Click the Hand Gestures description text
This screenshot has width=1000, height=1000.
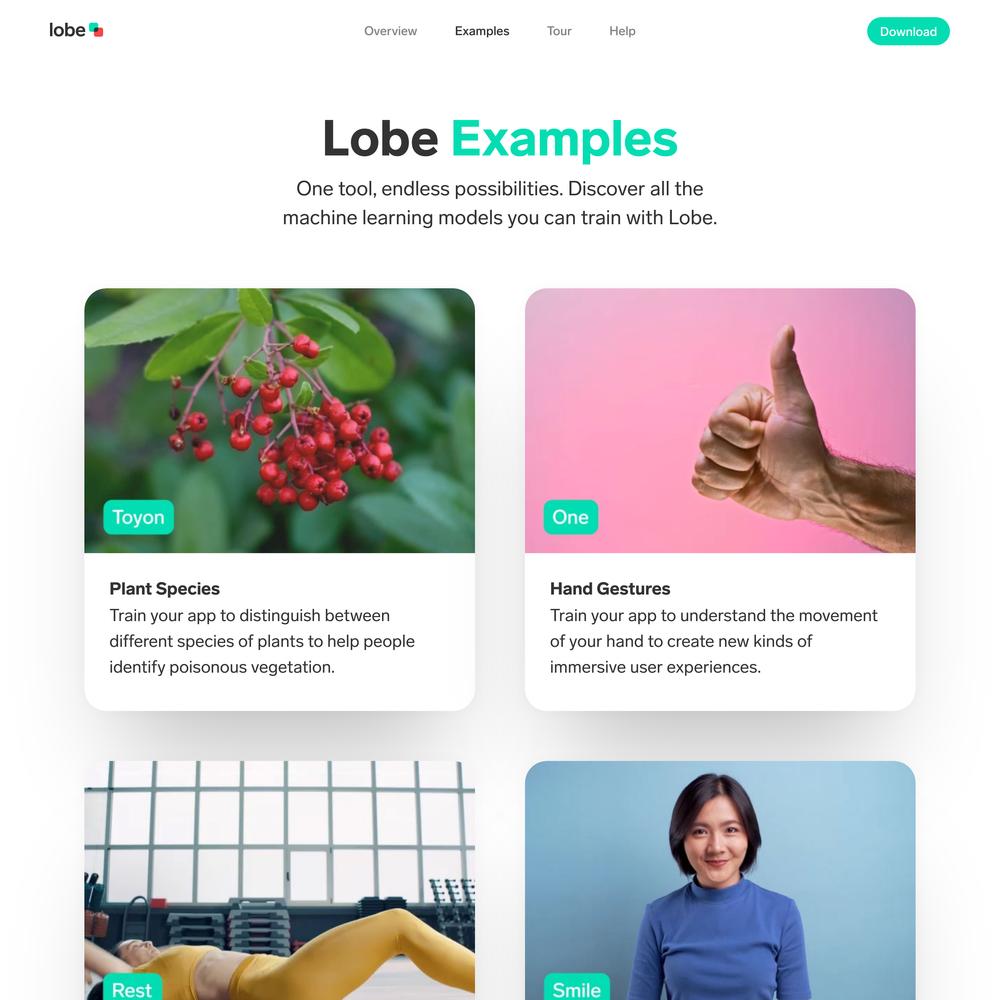(x=714, y=642)
